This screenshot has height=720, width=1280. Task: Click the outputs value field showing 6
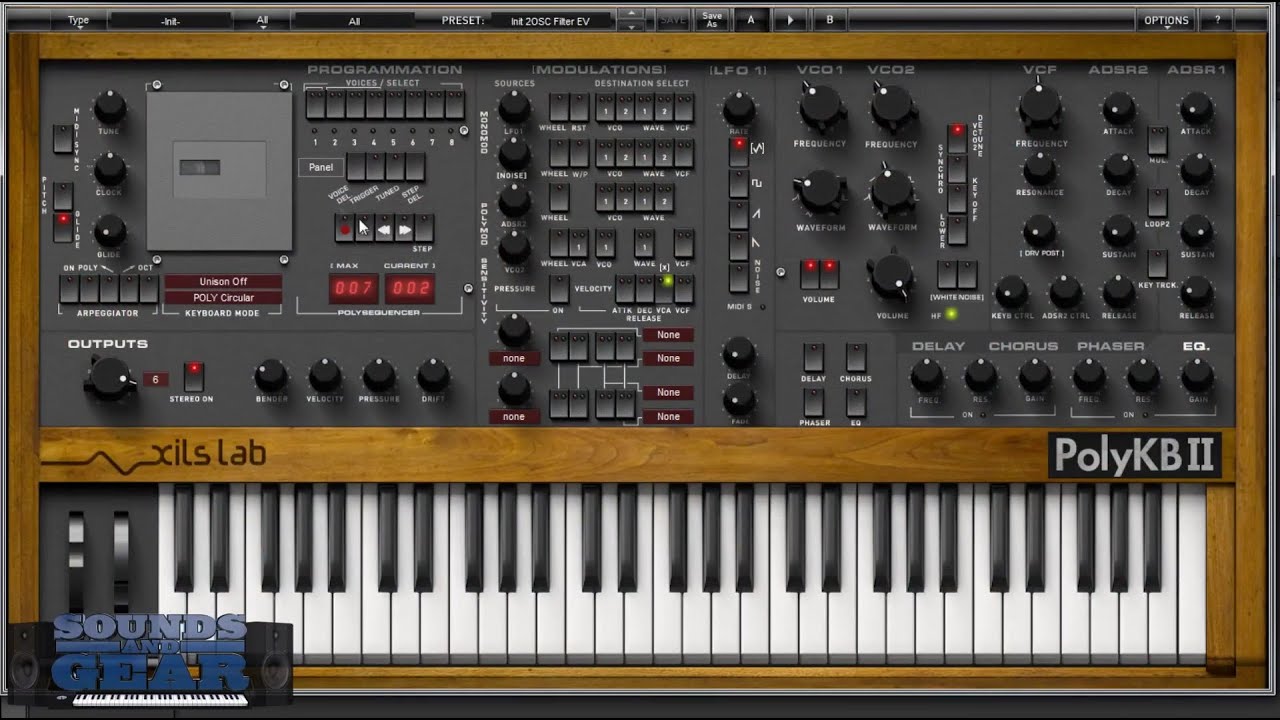tap(155, 379)
